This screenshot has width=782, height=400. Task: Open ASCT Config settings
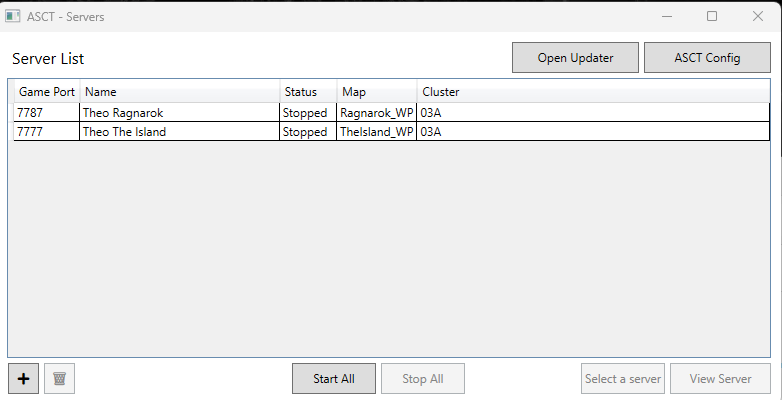pyautogui.click(x=707, y=58)
